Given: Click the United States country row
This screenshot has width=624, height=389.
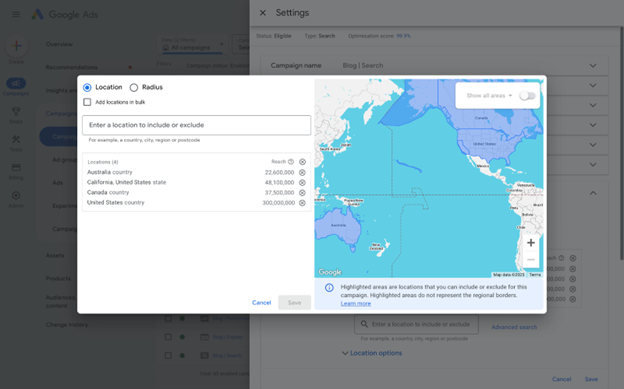Looking at the screenshot, I should coord(196,203).
